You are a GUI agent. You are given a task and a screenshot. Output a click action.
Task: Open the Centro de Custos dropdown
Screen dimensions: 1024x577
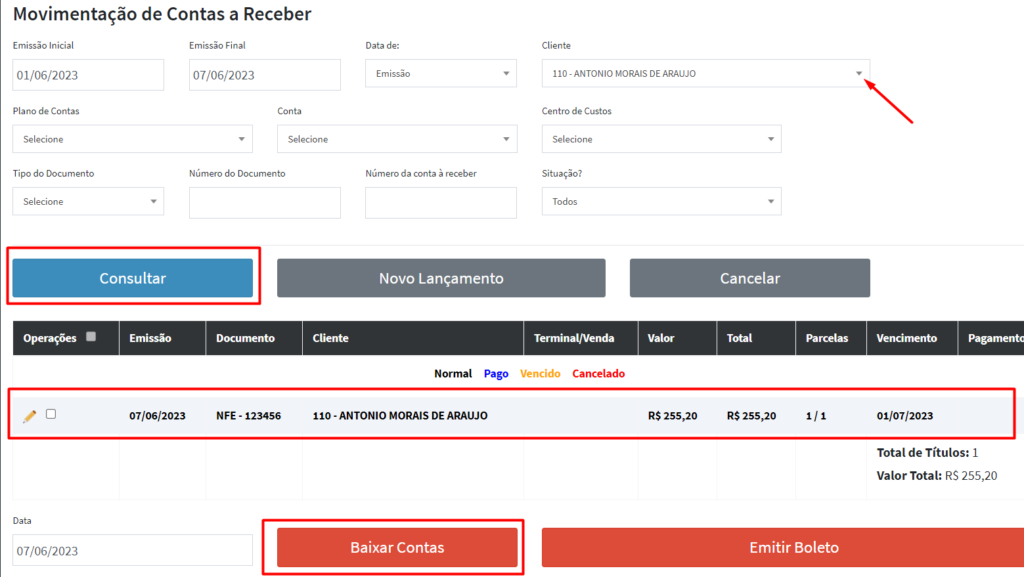661,139
